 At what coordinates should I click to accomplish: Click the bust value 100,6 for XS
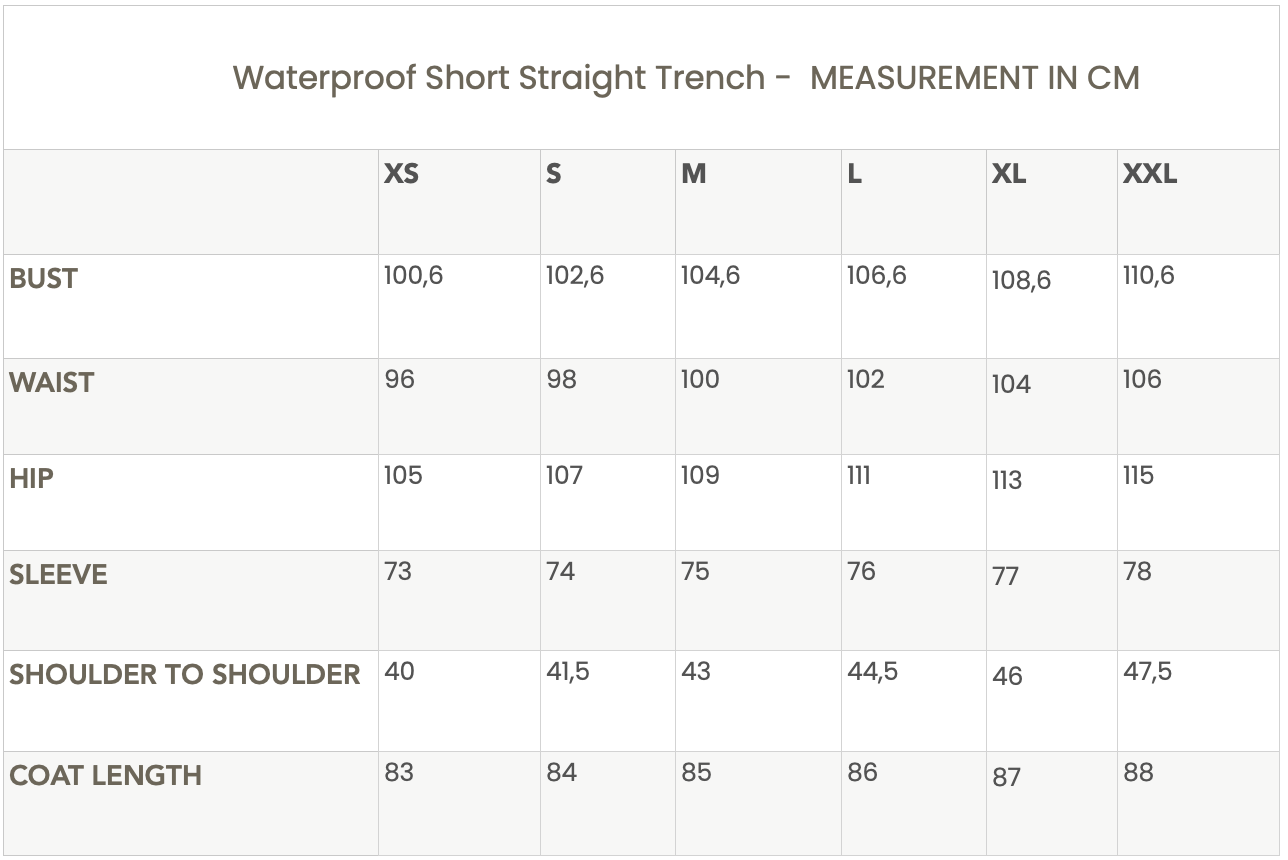[413, 276]
